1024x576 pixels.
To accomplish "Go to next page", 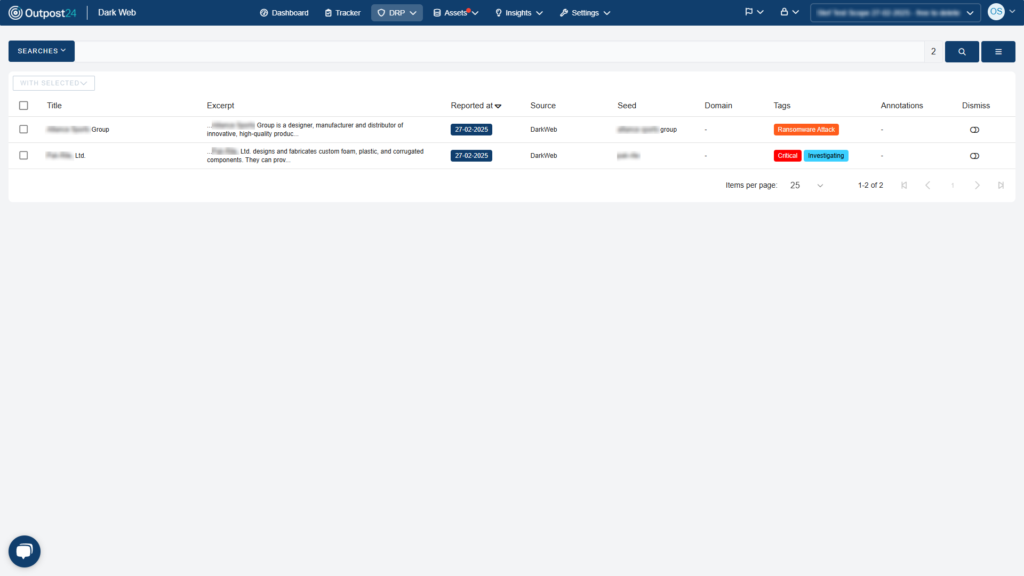I will point(977,185).
